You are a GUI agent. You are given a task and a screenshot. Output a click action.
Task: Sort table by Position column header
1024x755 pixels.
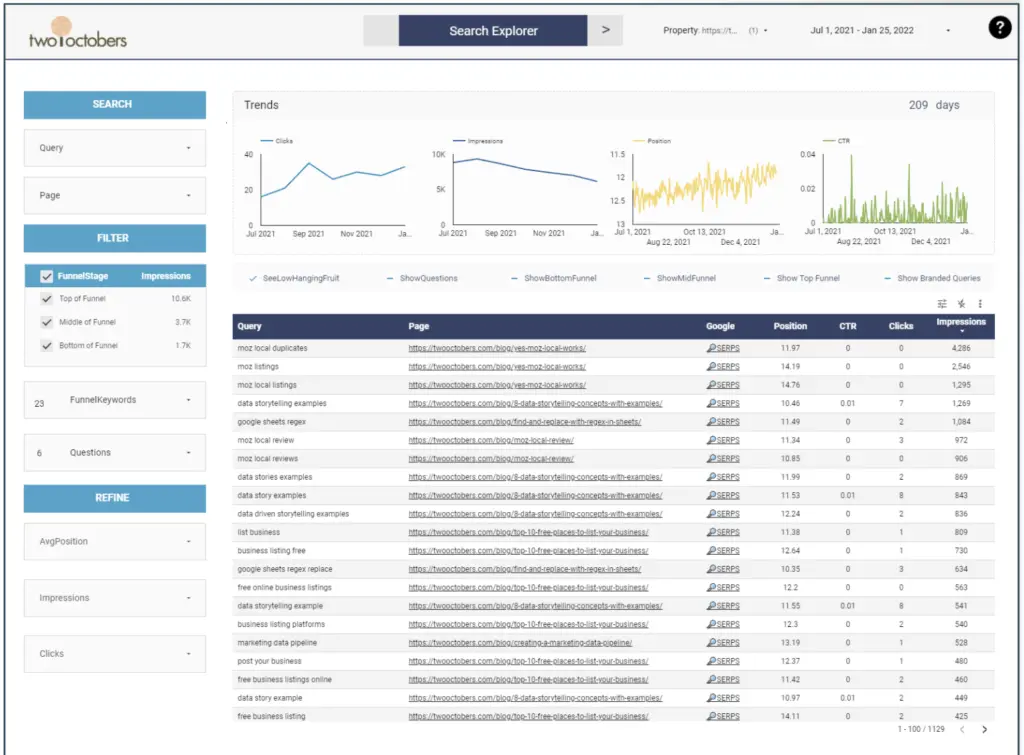tap(790, 326)
